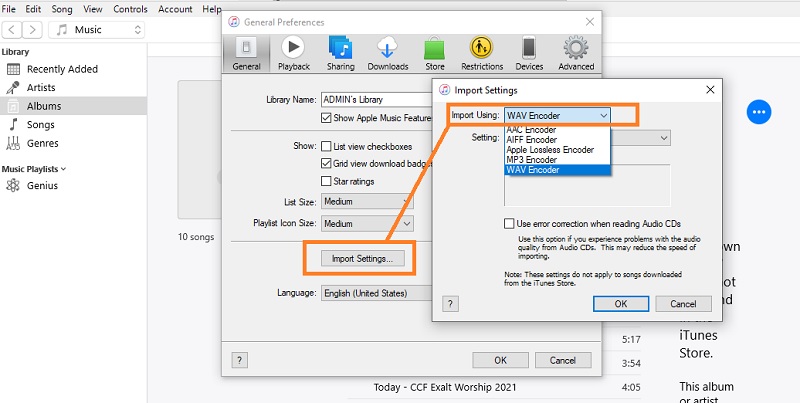Open the Edit menu
The image size is (800, 403).
coord(33,9)
